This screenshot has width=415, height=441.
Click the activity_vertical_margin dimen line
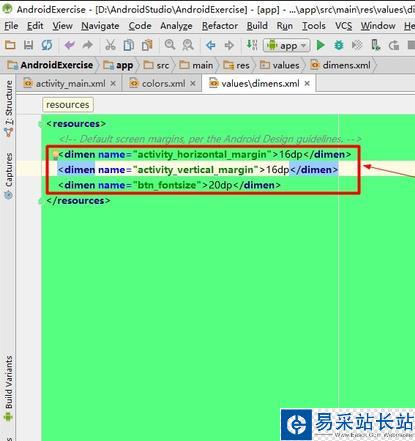pos(198,170)
